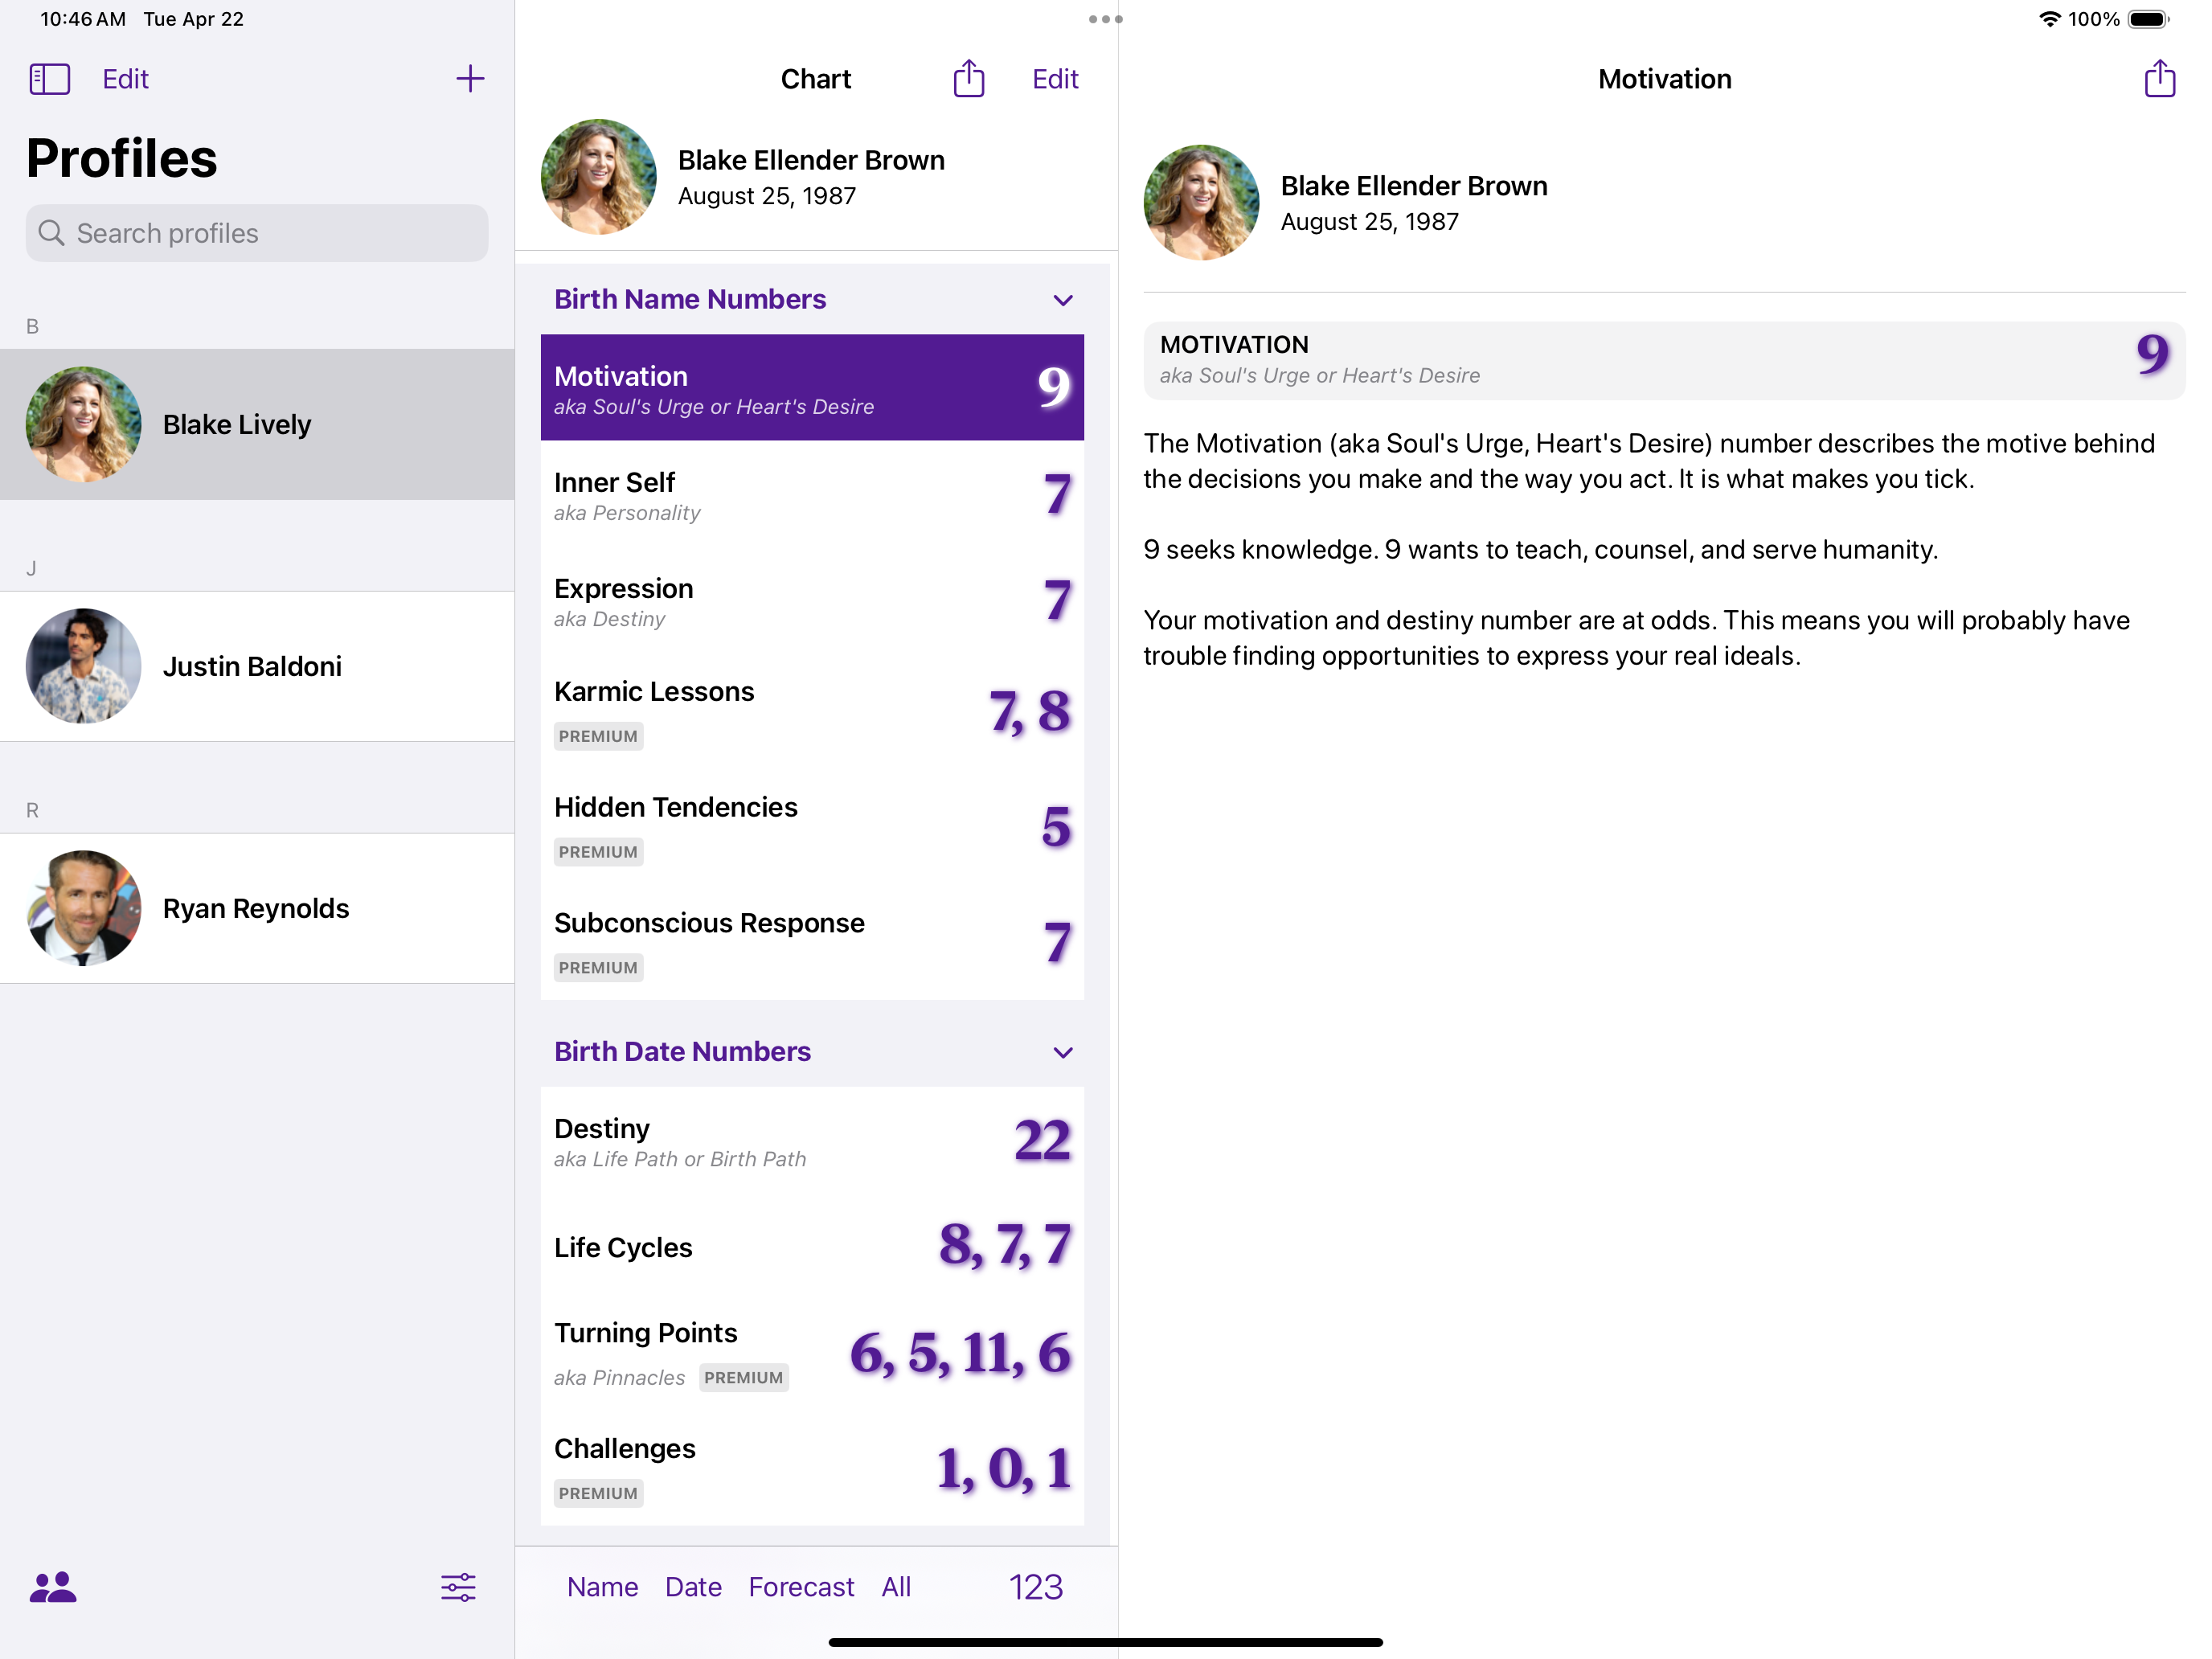The width and height of the screenshot is (2212, 1659).
Task: Open the settings sliders icon
Action: coord(458,1587)
